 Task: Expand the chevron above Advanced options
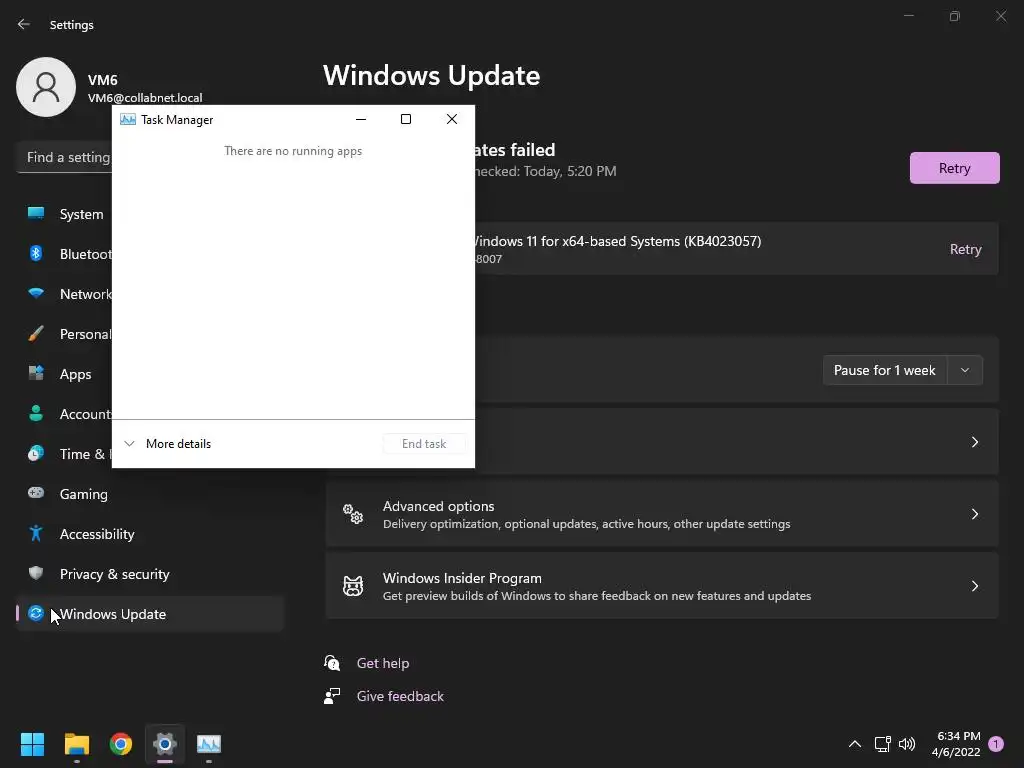pos(974,442)
